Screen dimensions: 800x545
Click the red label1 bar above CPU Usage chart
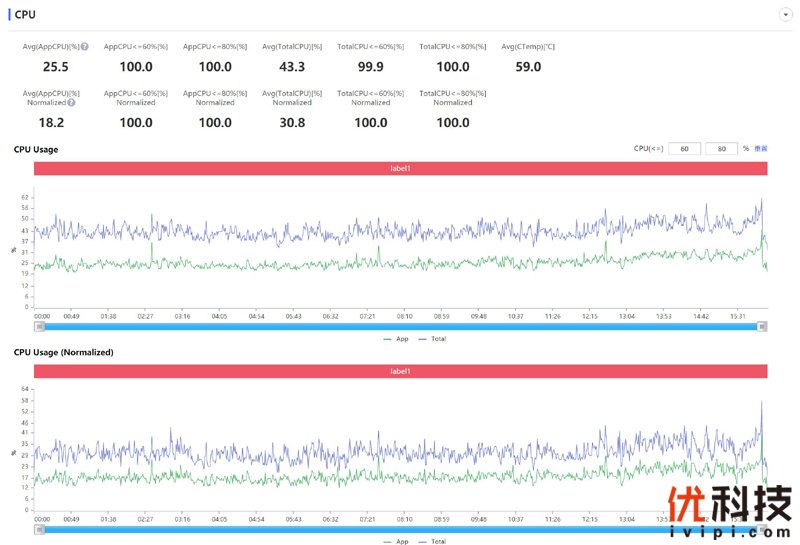click(400, 169)
